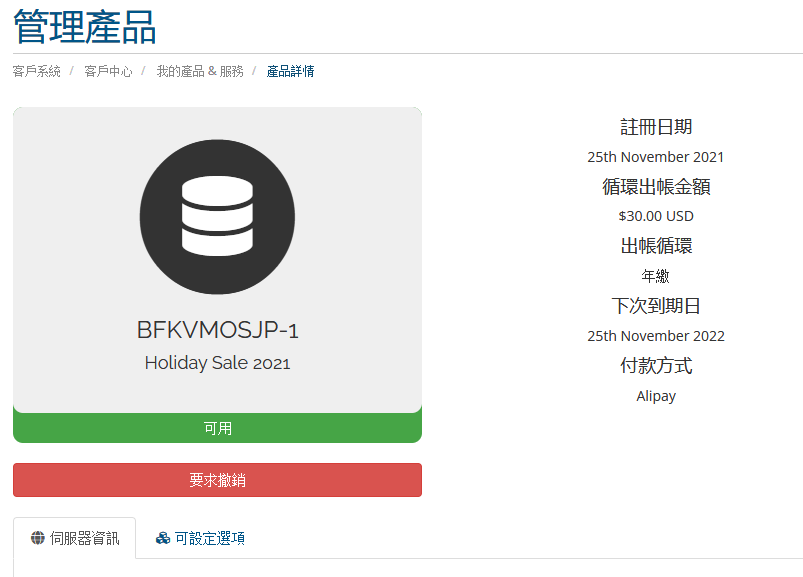Click the green 可用 status bar

tap(217, 428)
